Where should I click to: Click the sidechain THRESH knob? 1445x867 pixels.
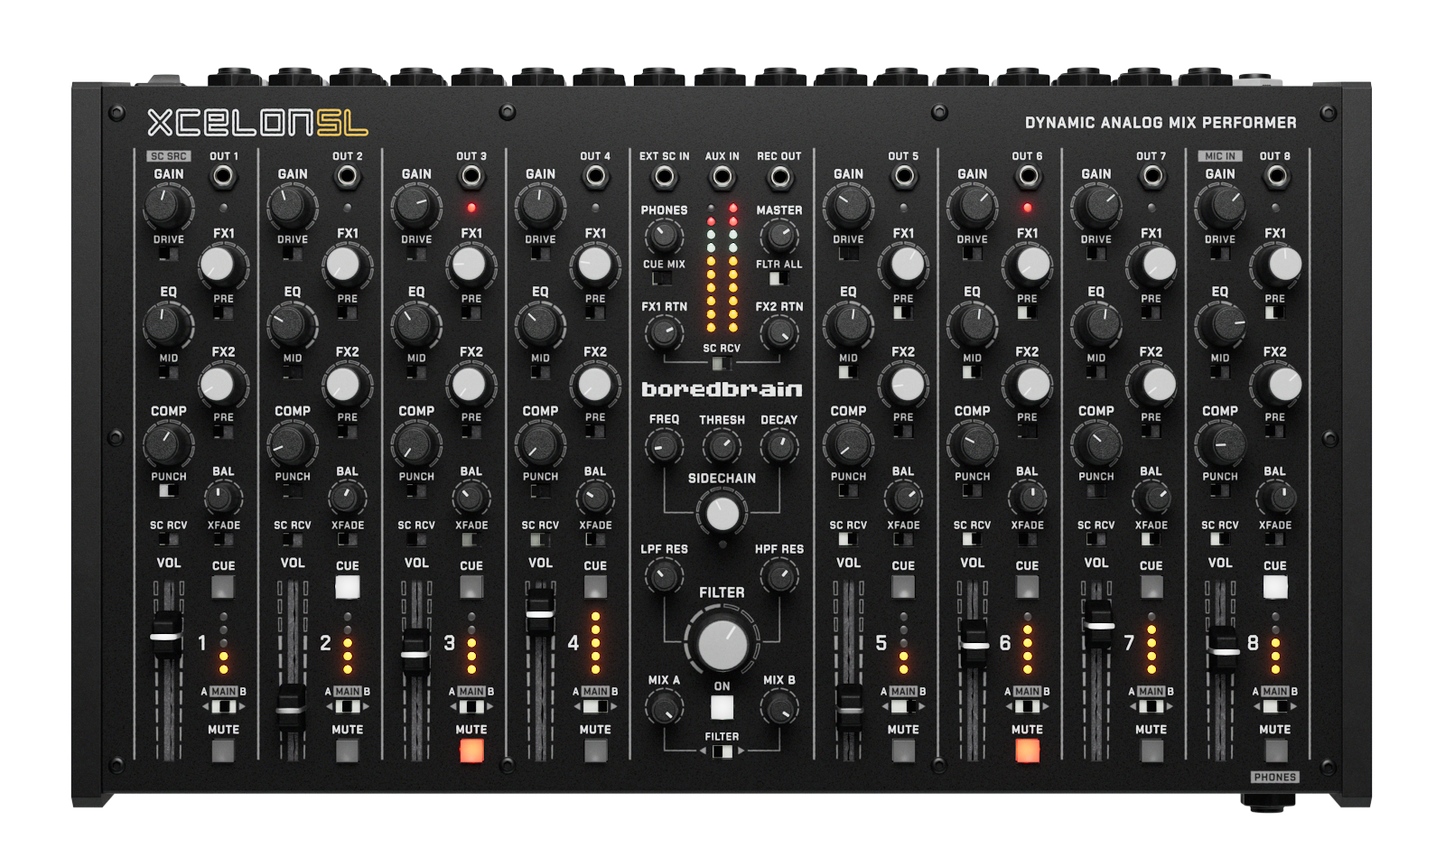click(x=721, y=446)
